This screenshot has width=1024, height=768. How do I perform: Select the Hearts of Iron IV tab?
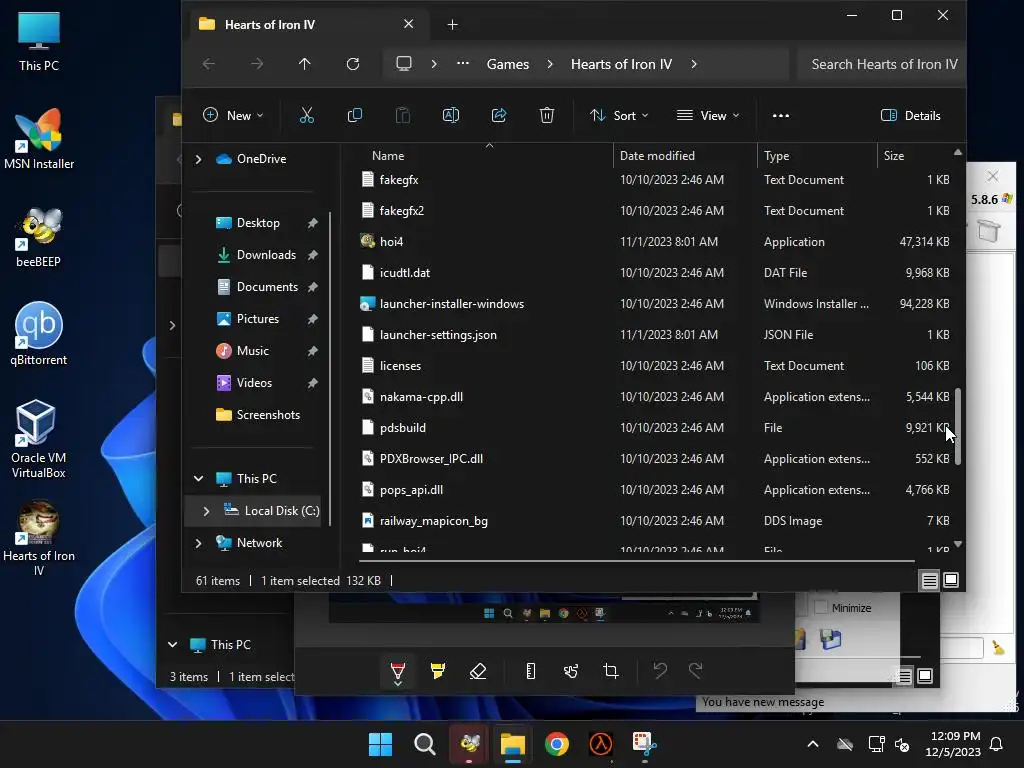tap(307, 24)
